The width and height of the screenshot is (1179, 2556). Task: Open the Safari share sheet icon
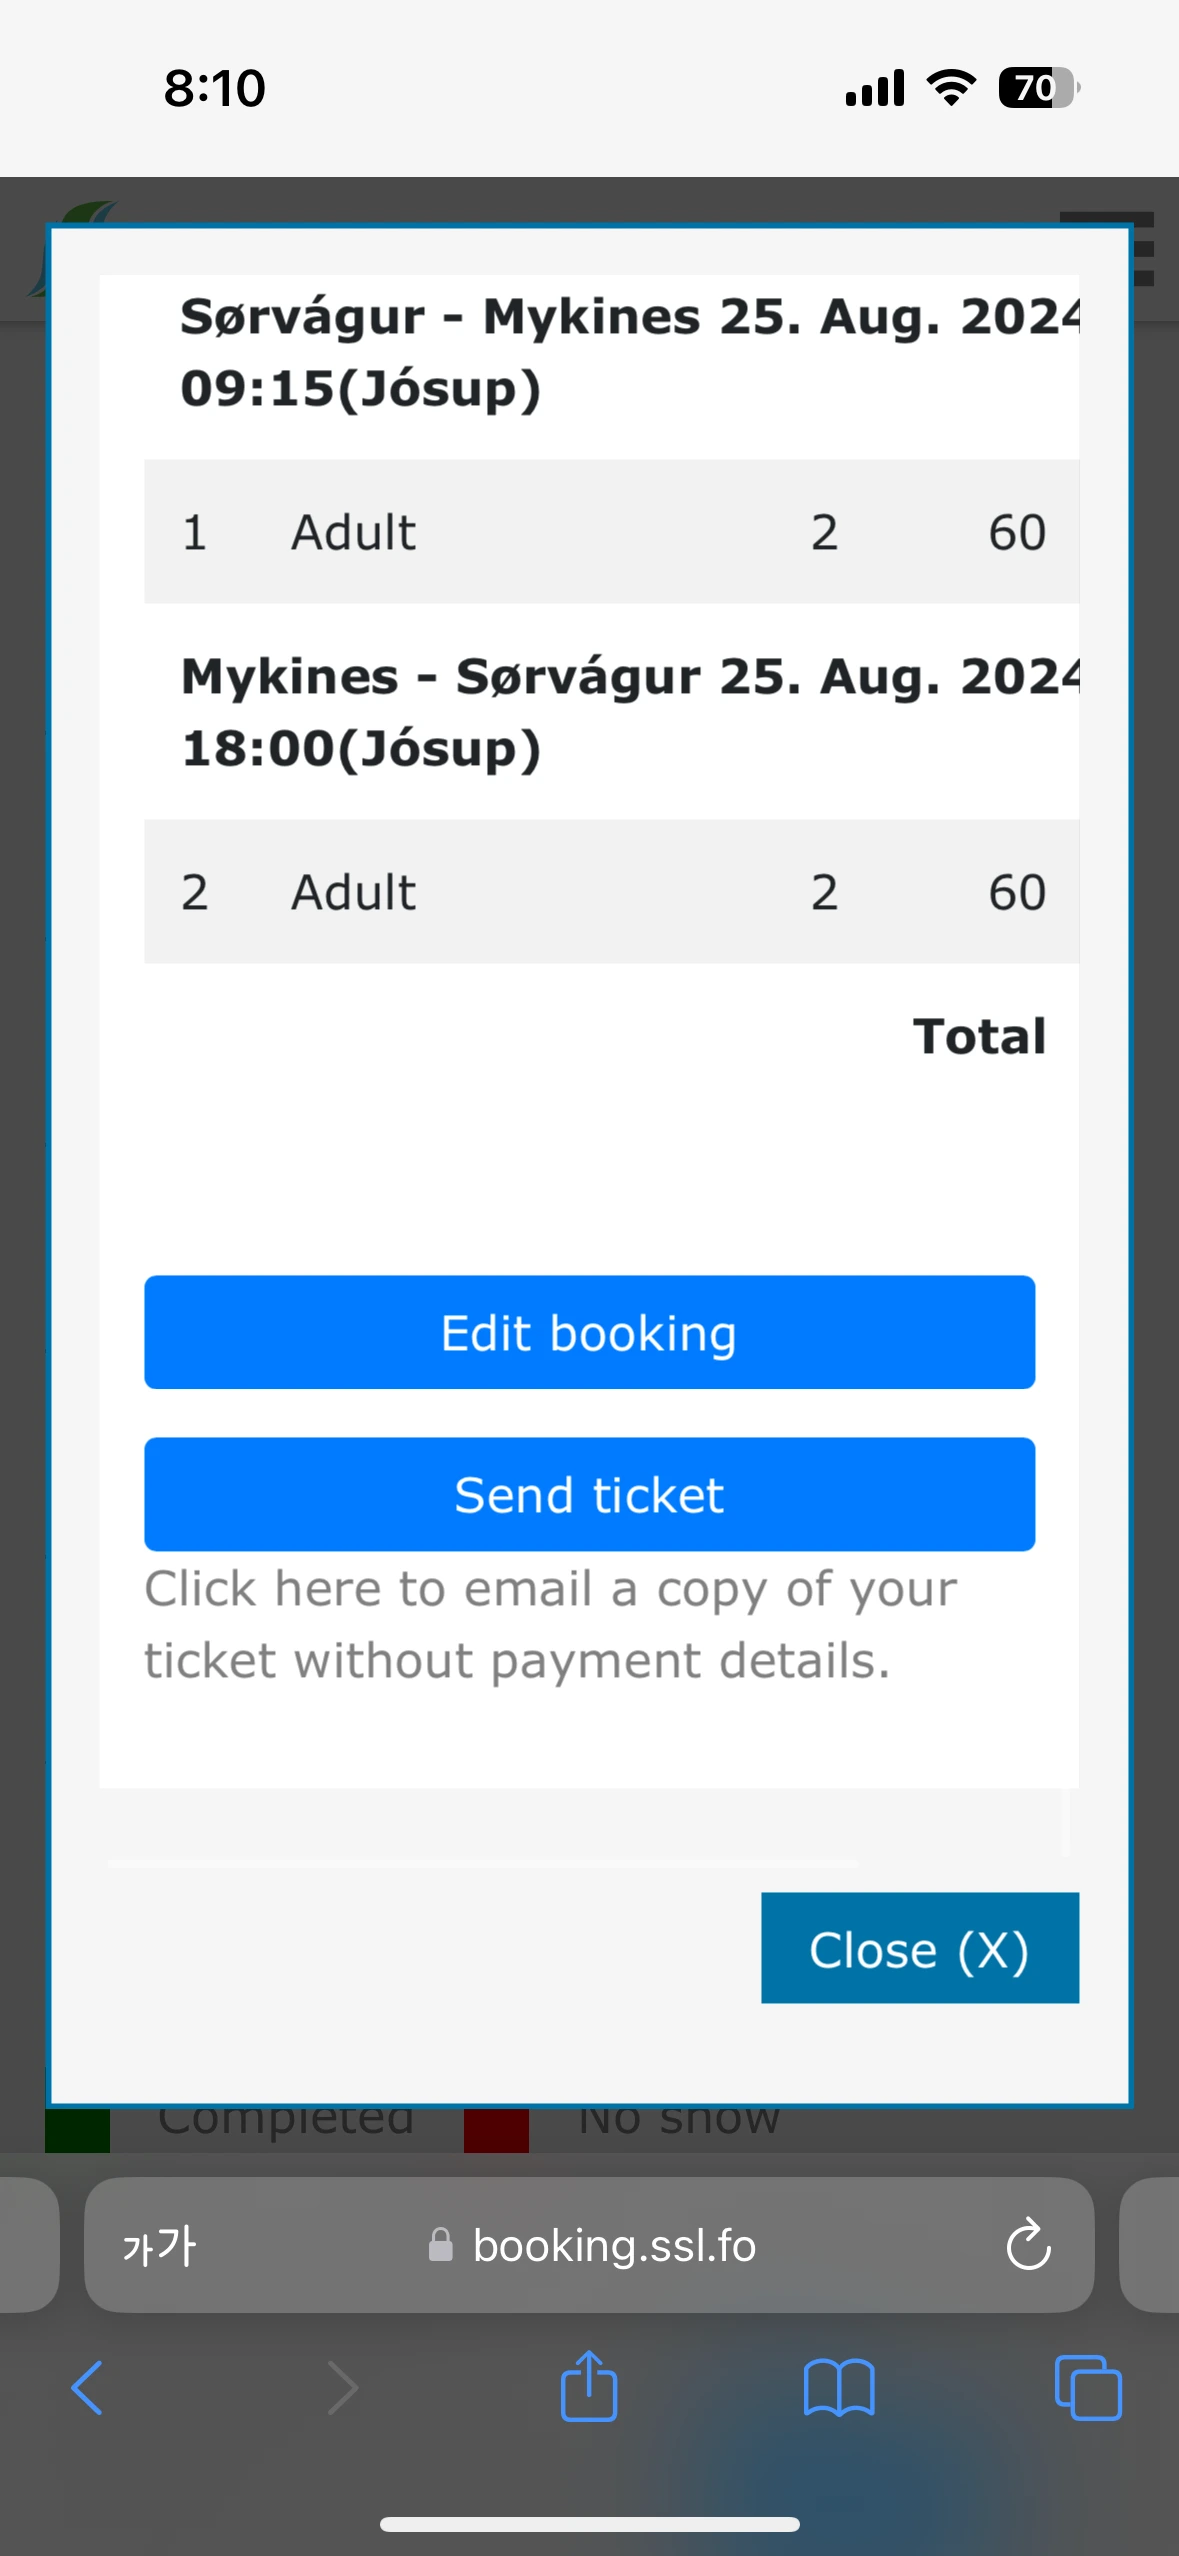click(589, 2386)
